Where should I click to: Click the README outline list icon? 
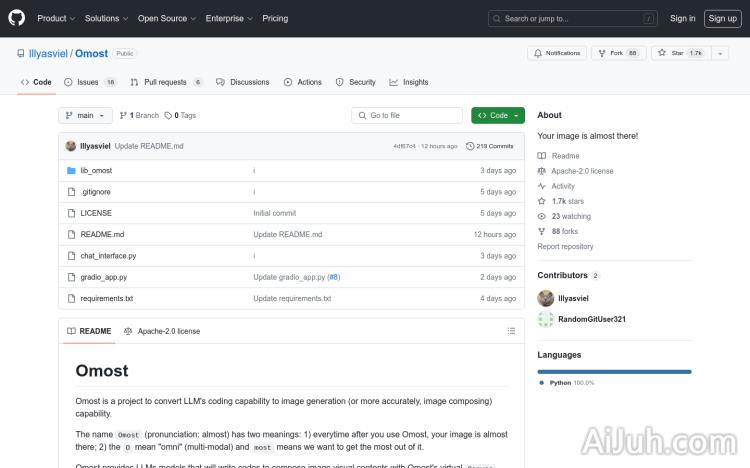tap(512, 331)
